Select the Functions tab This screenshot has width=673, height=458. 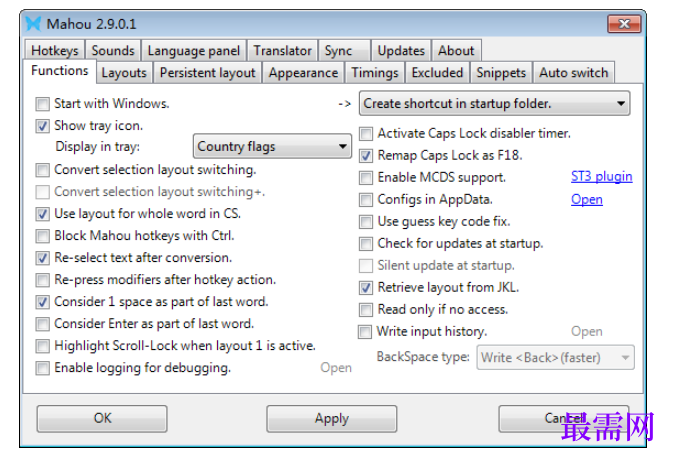point(60,71)
